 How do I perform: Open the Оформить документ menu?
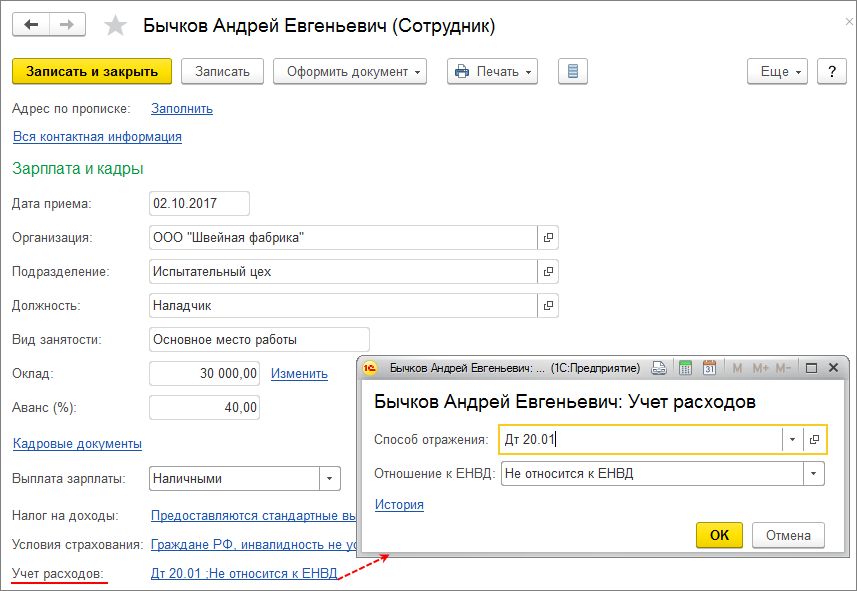coord(351,71)
